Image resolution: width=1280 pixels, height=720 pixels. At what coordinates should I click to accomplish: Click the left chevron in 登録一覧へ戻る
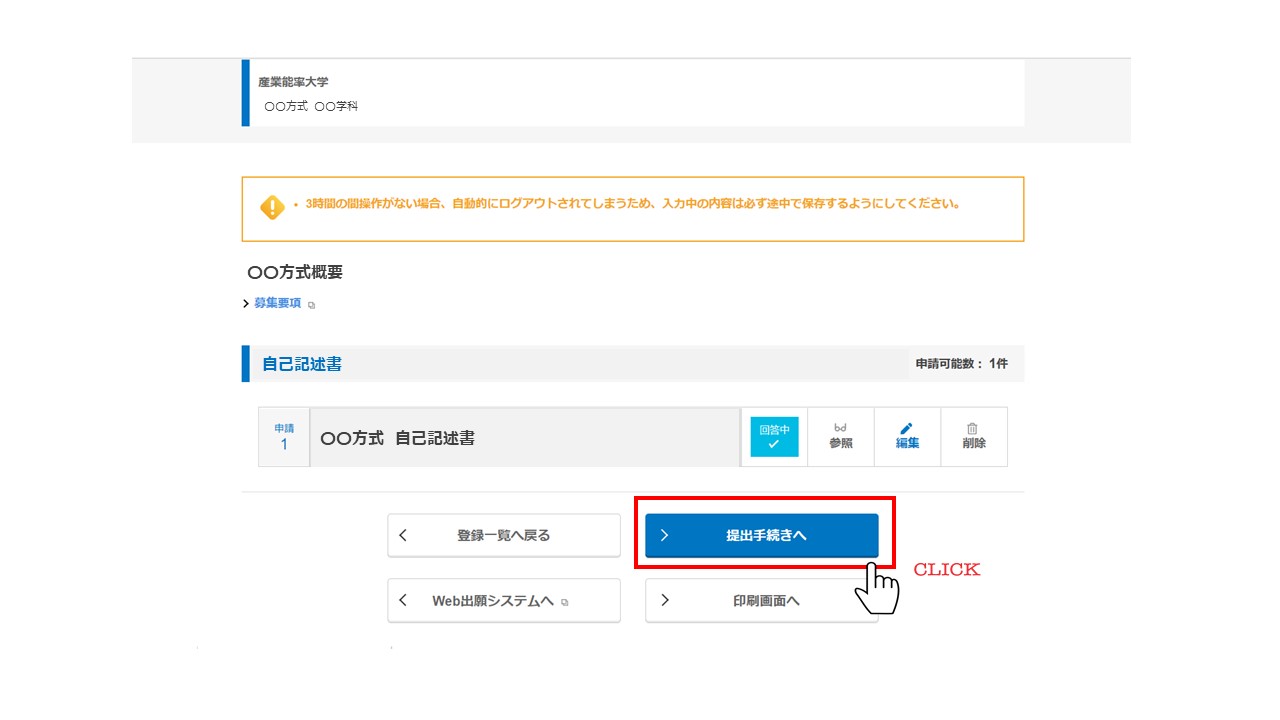point(403,535)
